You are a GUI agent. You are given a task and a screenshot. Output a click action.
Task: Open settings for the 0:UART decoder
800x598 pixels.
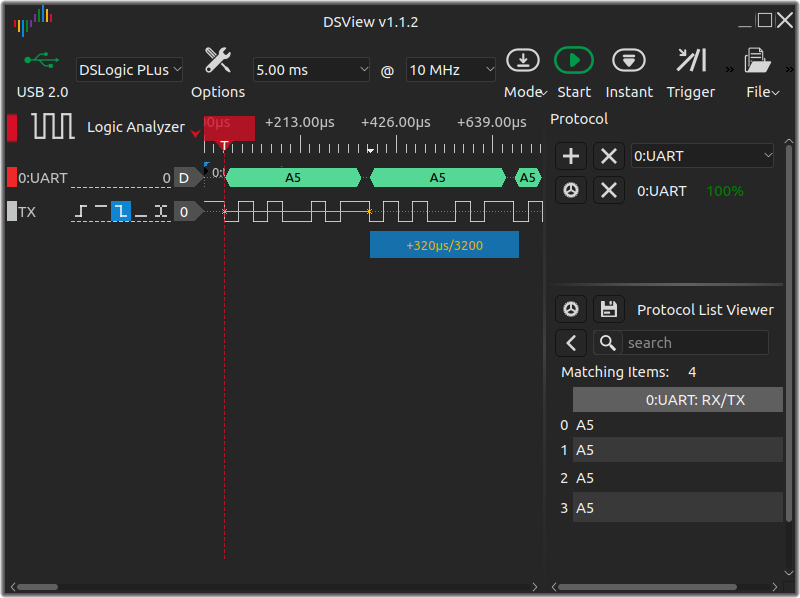click(571, 190)
